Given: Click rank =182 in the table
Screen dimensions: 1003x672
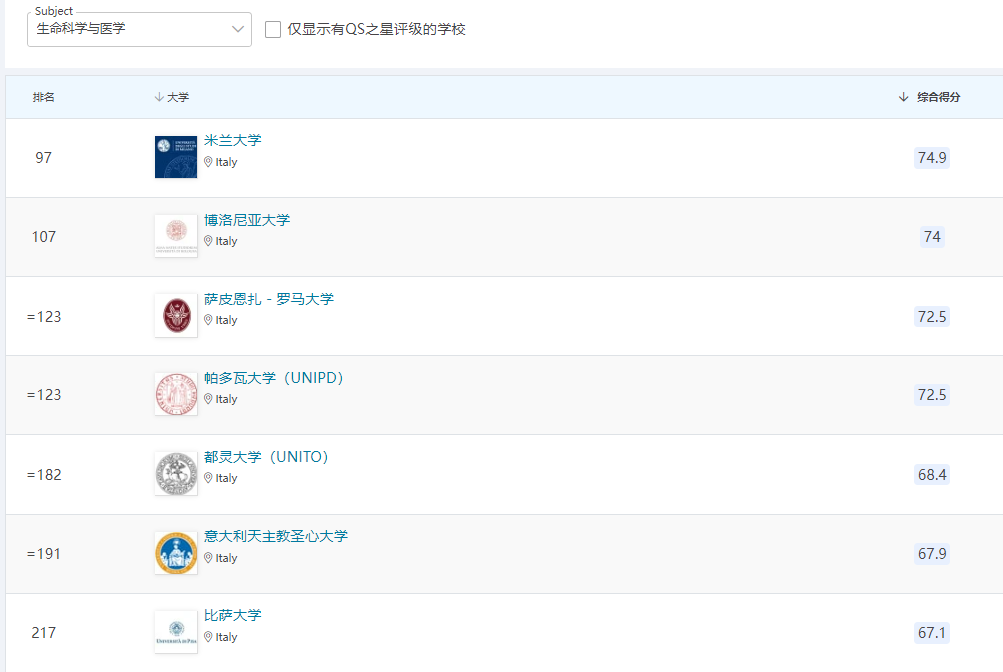Looking at the screenshot, I should (x=44, y=475).
